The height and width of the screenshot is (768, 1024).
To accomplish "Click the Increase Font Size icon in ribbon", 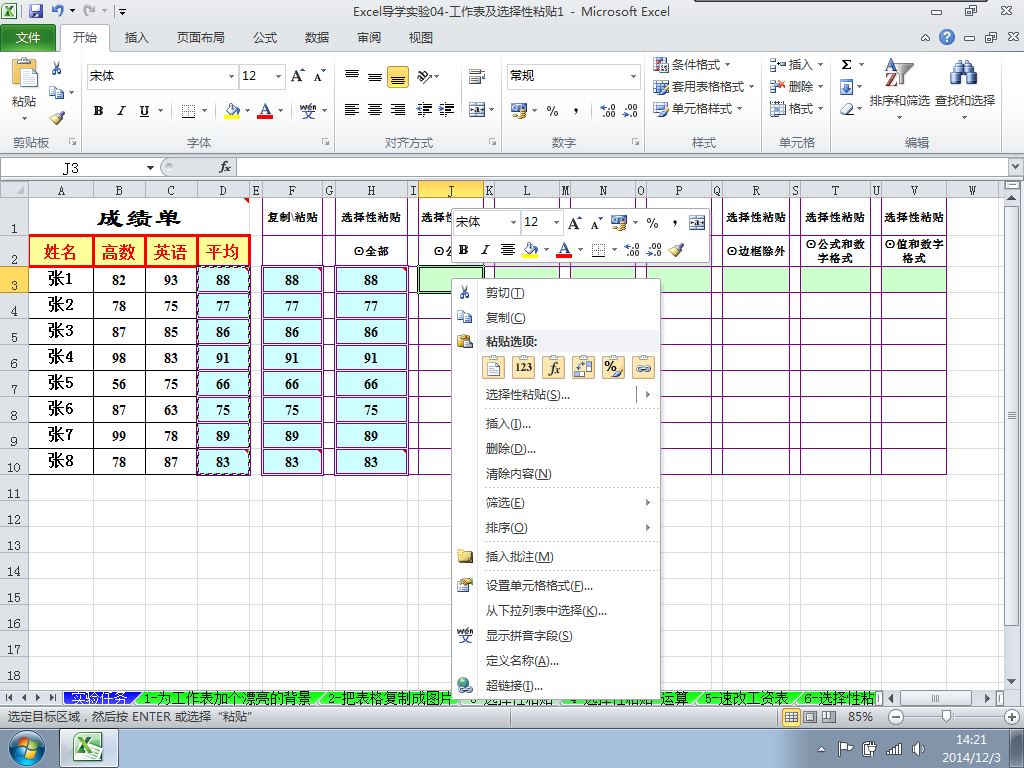I will pyautogui.click(x=297, y=76).
